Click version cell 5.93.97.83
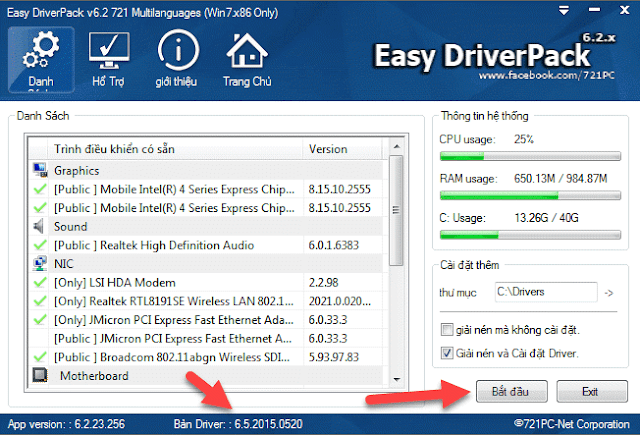The width and height of the screenshot is (640, 435). click(334, 357)
